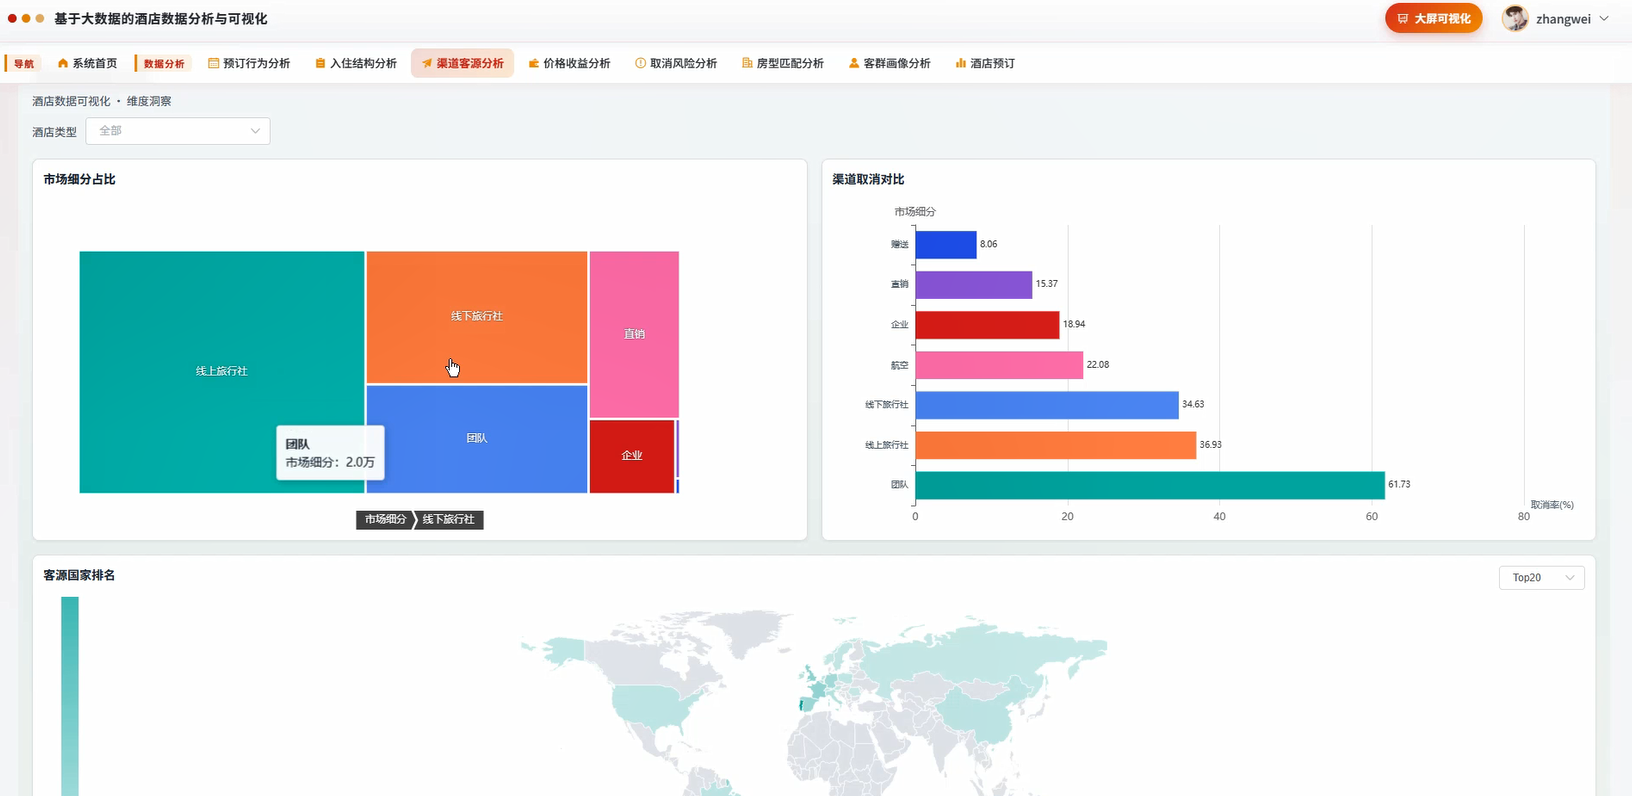Click the orange bar valued 36.93
The image size is (1632, 796).
click(x=1056, y=445)
